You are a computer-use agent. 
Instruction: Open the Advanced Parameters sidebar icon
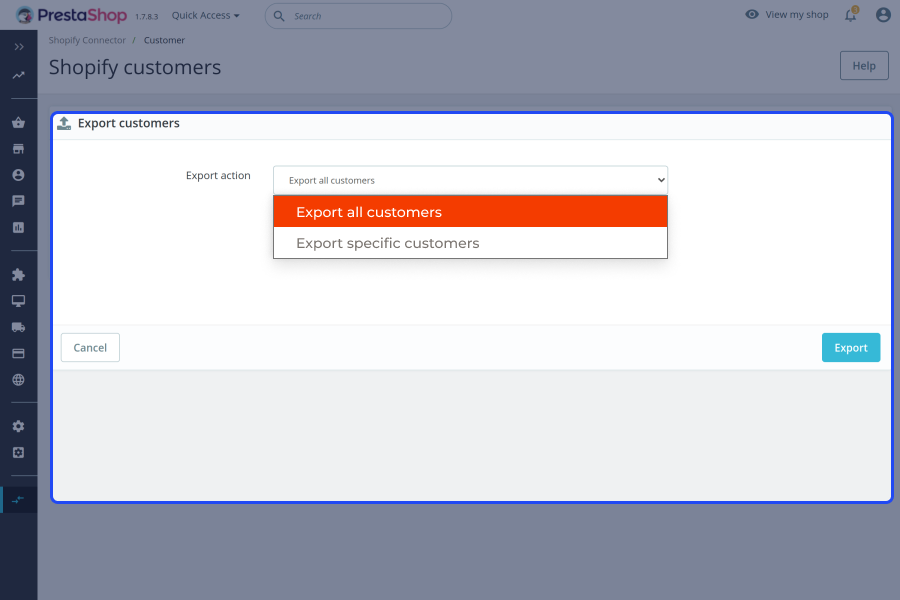tap(18, 452)
